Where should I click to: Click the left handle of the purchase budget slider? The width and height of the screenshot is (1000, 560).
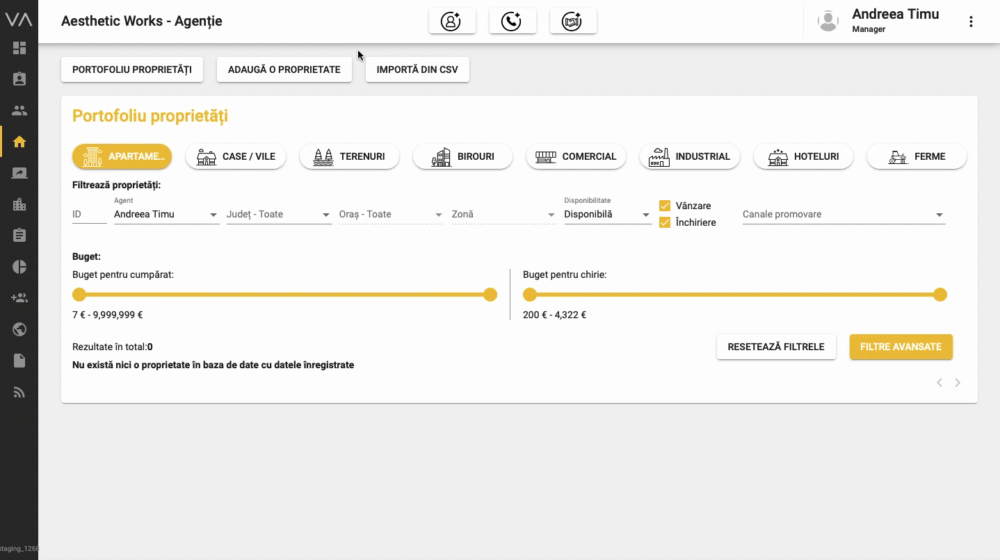coord(79,294)
